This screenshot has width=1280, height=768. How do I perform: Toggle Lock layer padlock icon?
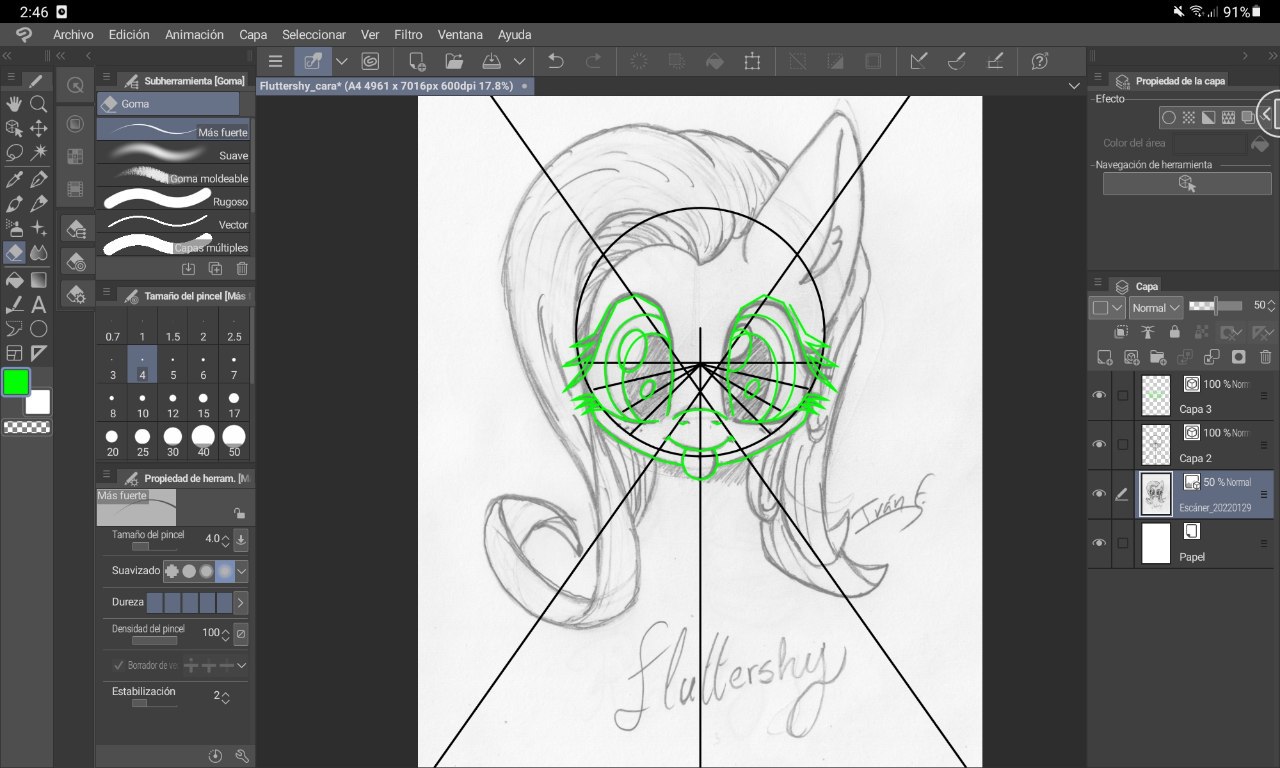coord(1174,332)
